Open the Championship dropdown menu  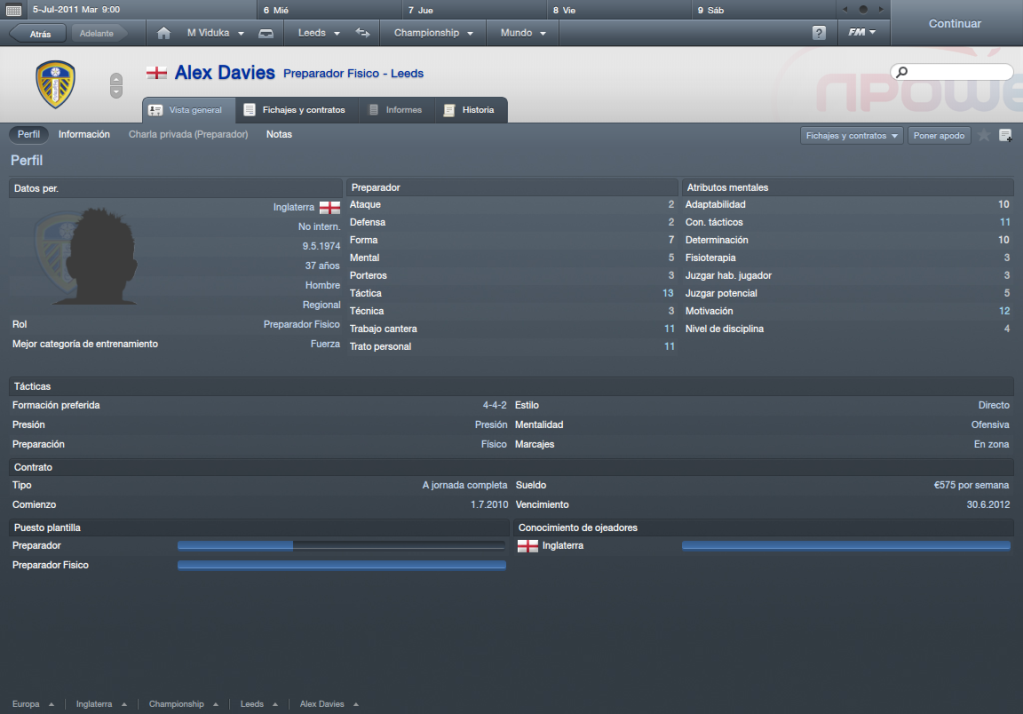(x=433, y=33)
